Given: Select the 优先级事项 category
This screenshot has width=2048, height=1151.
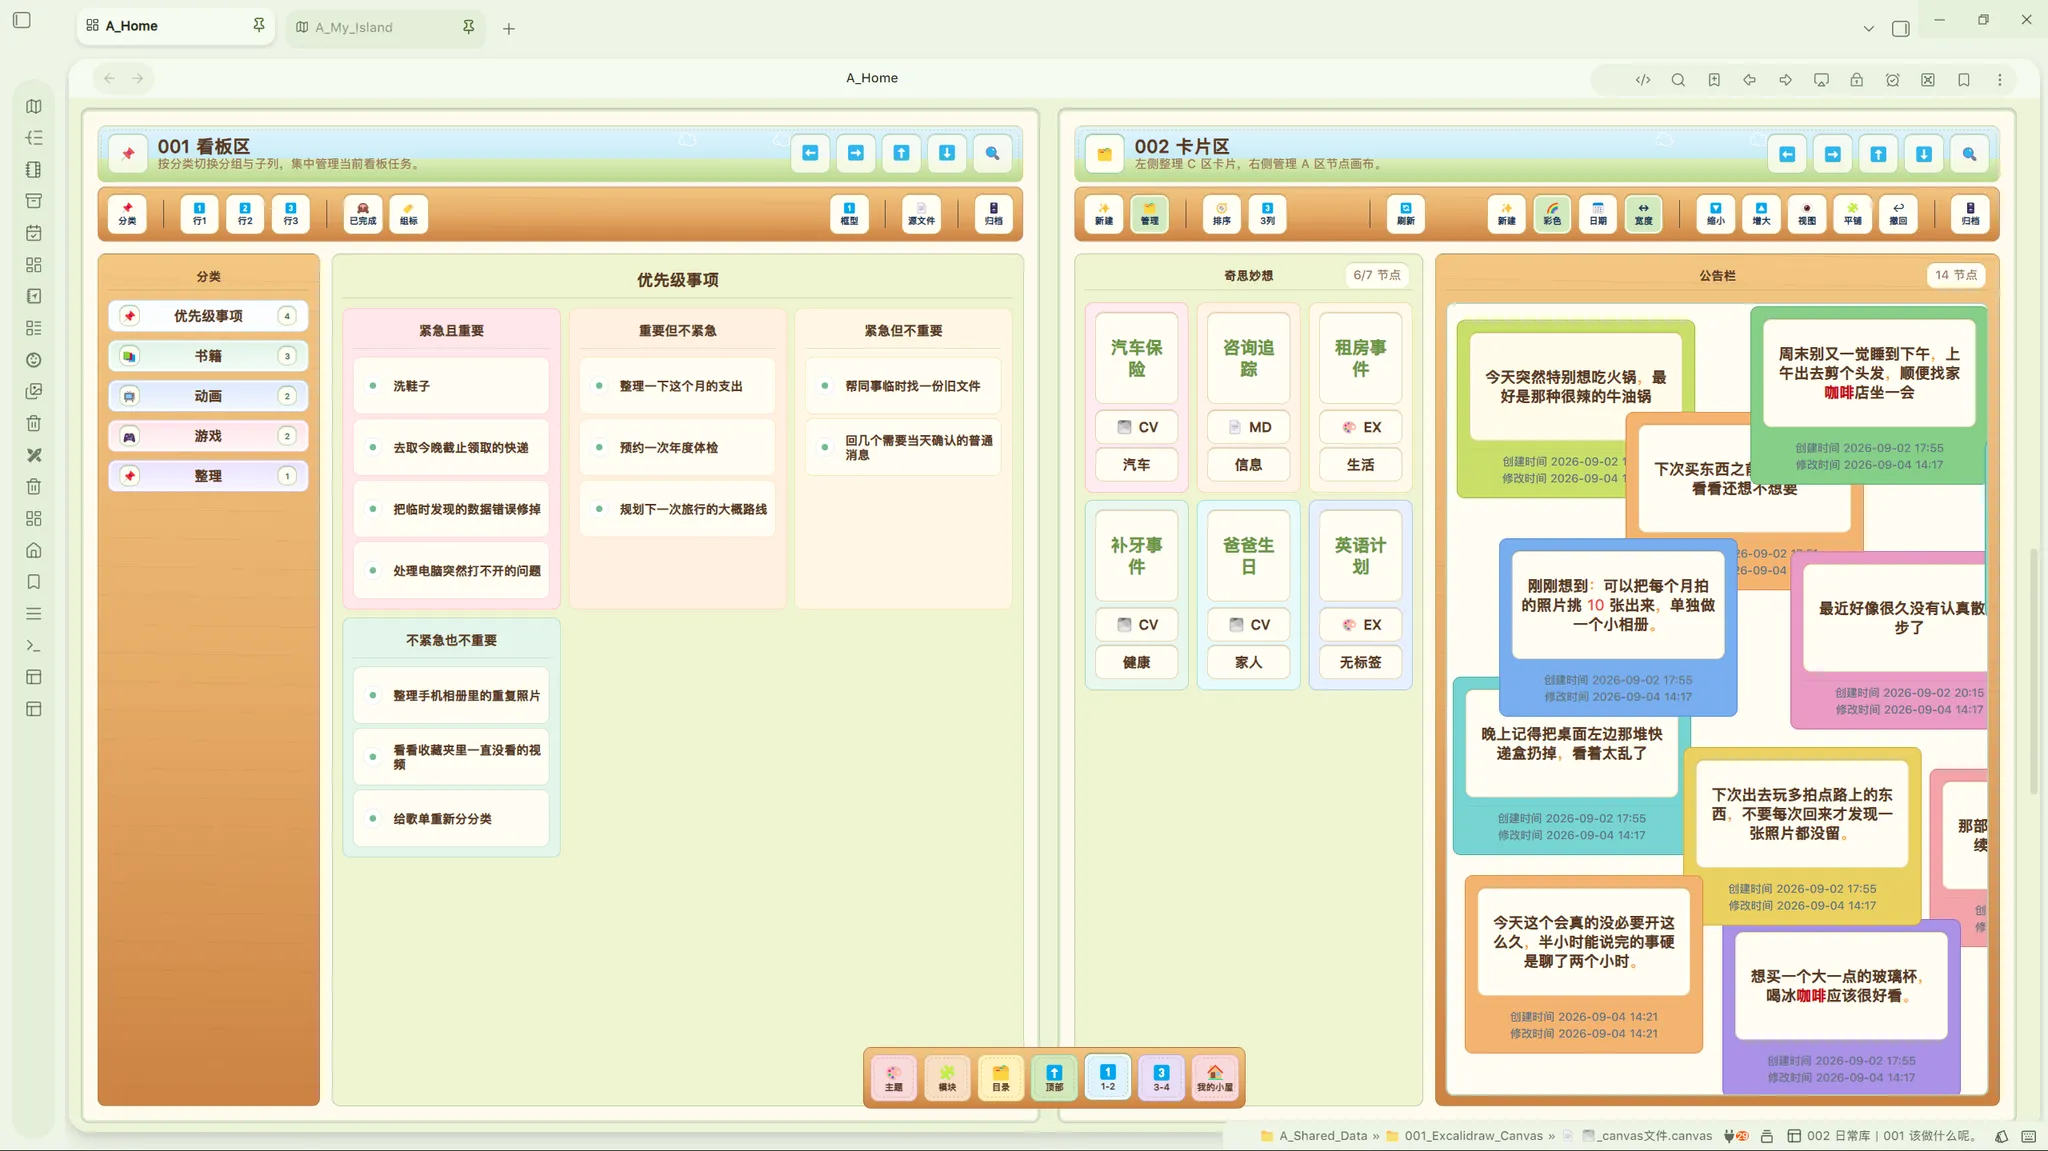Looking at the screenshot, I should pyautogui.click(x=208, y=316).
